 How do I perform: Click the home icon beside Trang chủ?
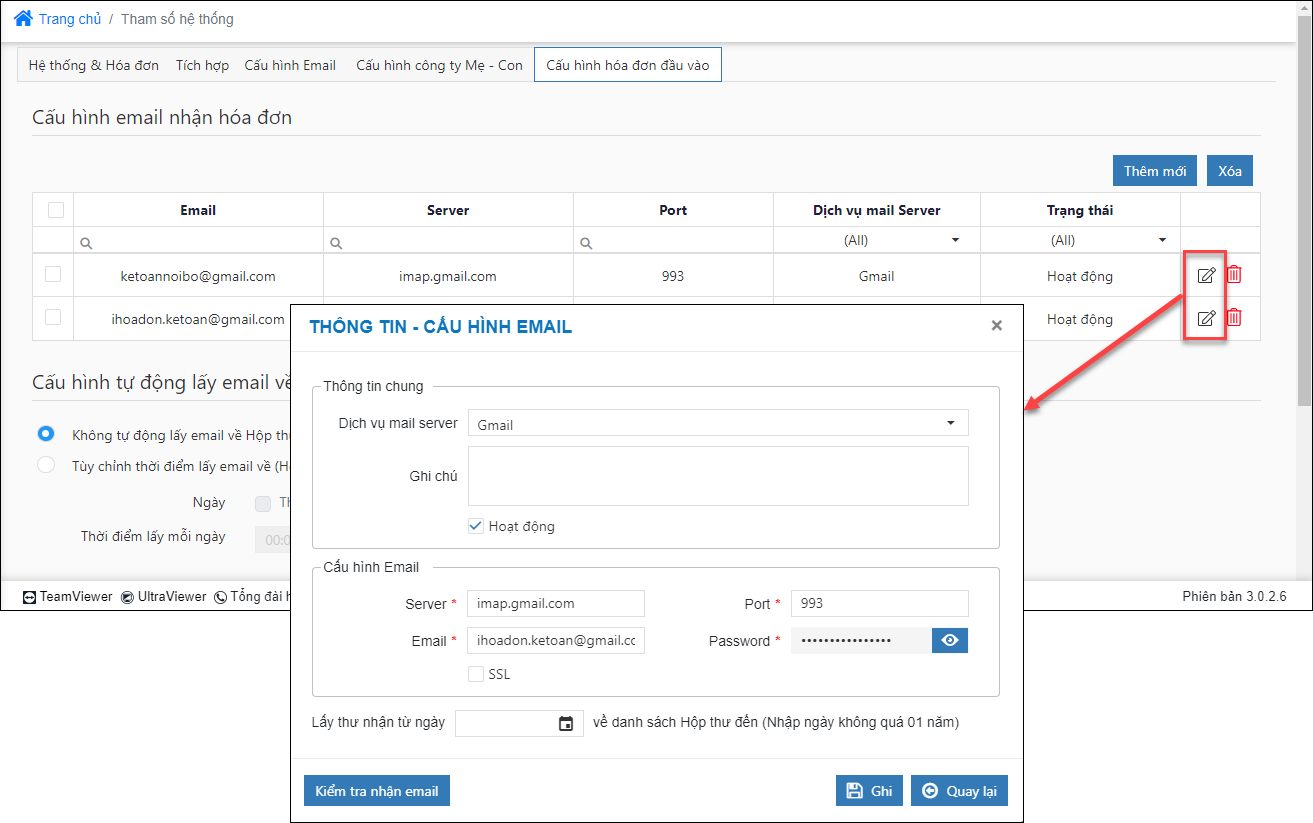tap(23, 18)
